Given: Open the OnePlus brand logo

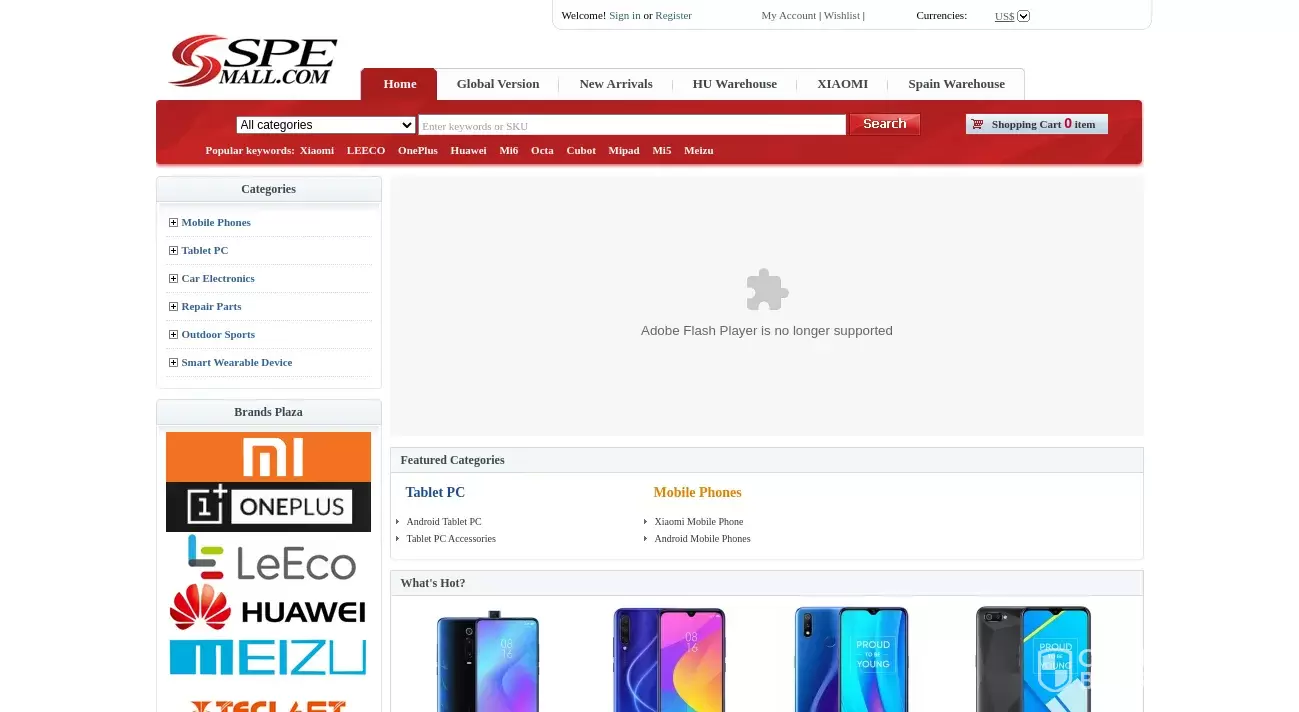Looking at the screenshot, I should tap(268, 506).
